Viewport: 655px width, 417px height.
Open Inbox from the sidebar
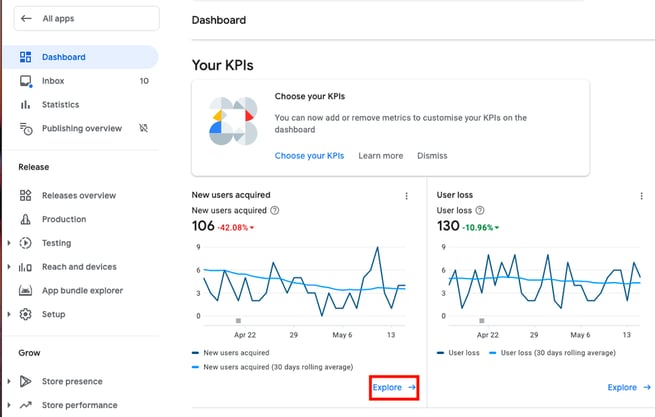click(53, 81)
